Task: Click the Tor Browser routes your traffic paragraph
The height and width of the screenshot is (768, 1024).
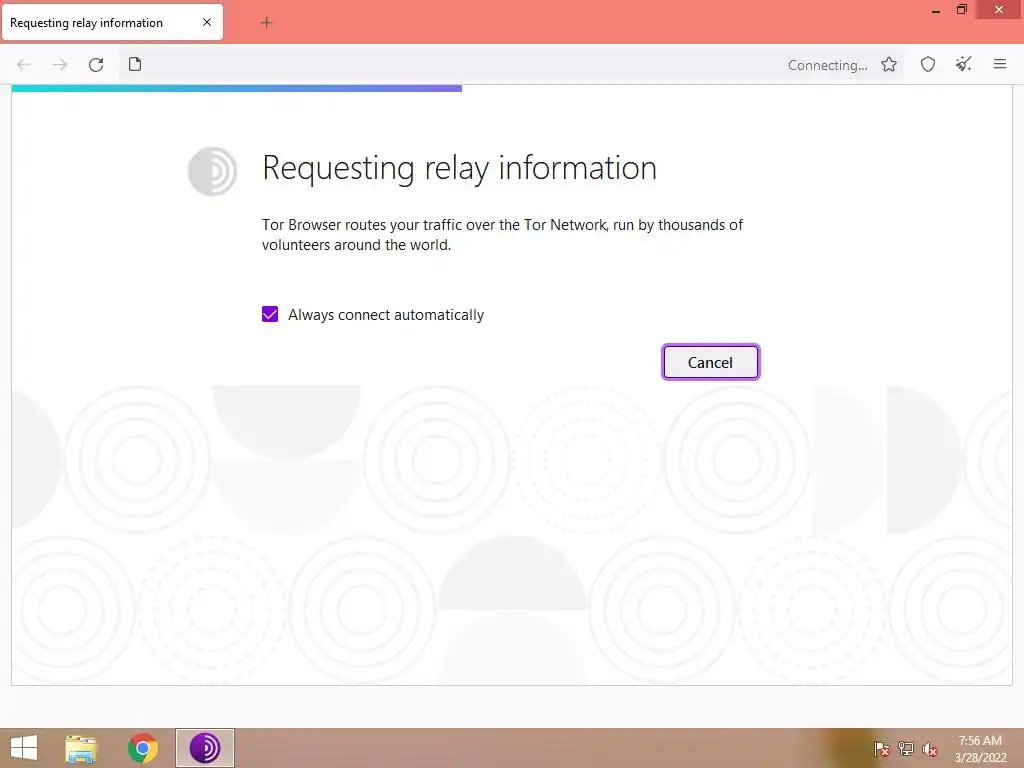Action: coord(502,234)
